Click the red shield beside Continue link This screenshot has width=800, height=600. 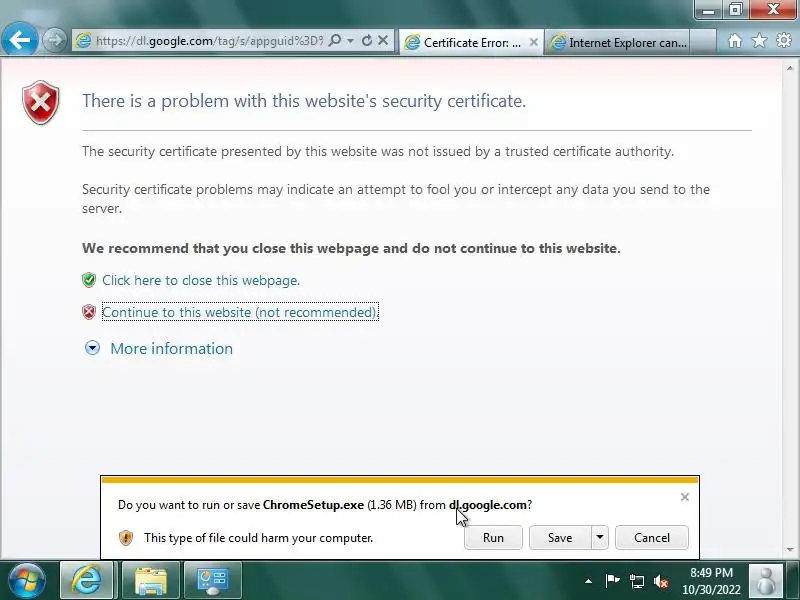tap(89, 312)
